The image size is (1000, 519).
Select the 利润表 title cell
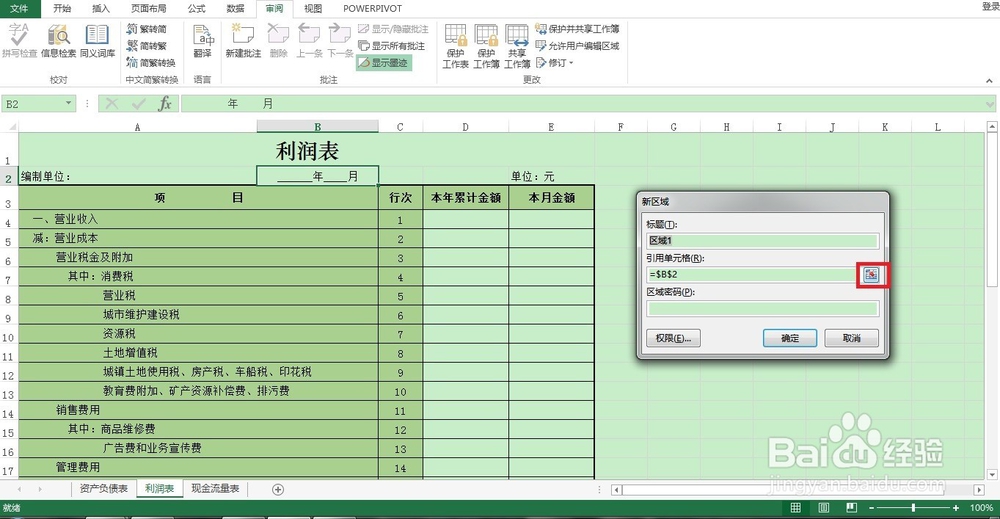point(306,151)
